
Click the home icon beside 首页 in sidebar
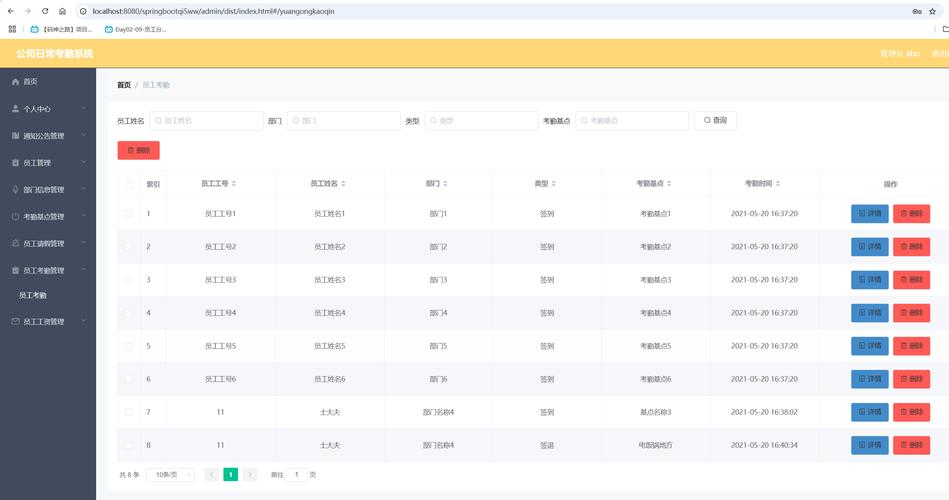tap(15, 81)
